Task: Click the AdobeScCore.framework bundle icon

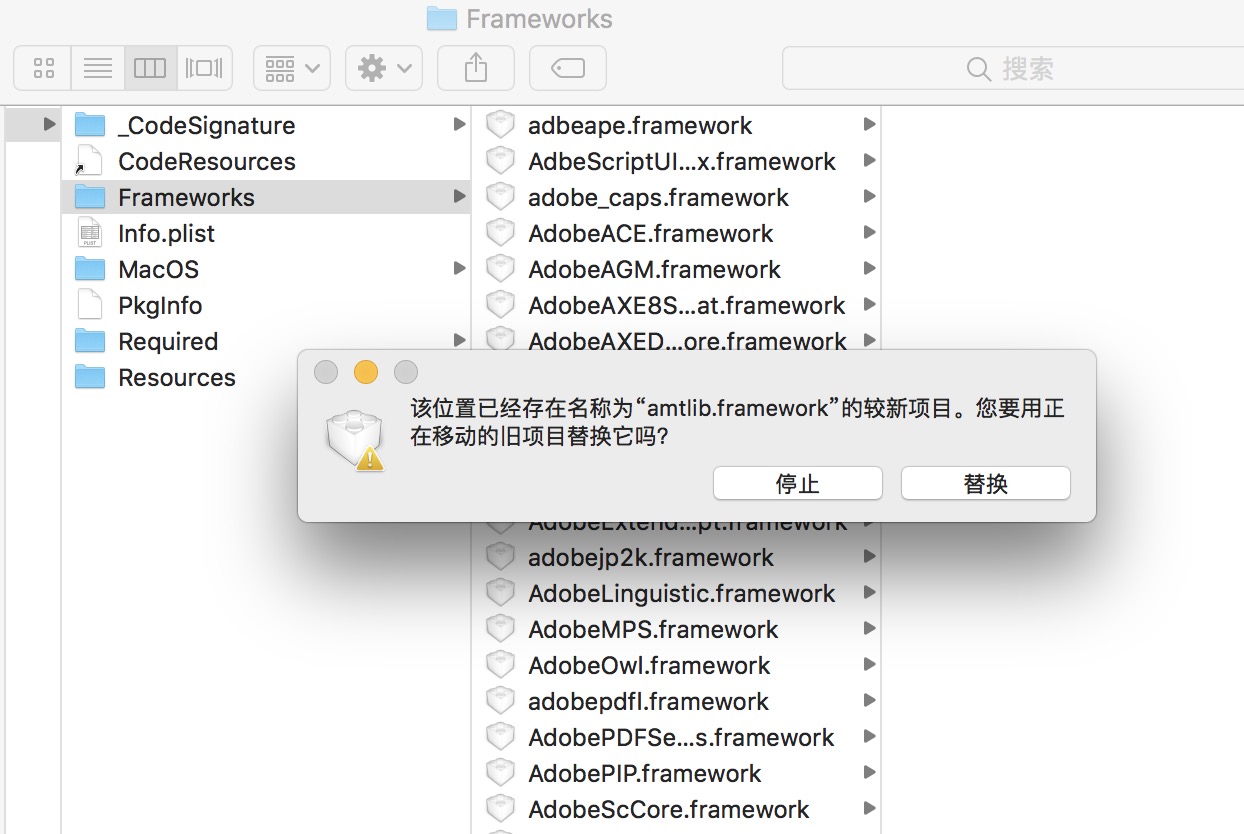Action: tap(500, 809)
